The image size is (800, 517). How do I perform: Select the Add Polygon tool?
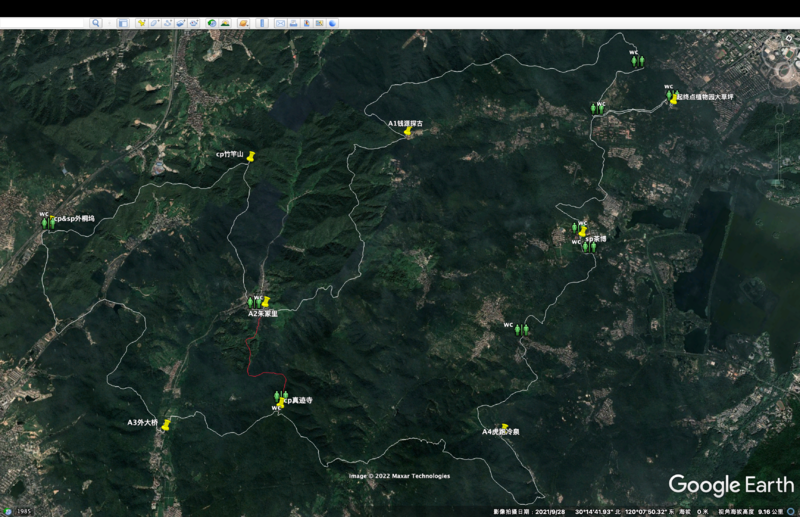coord(155,22)
